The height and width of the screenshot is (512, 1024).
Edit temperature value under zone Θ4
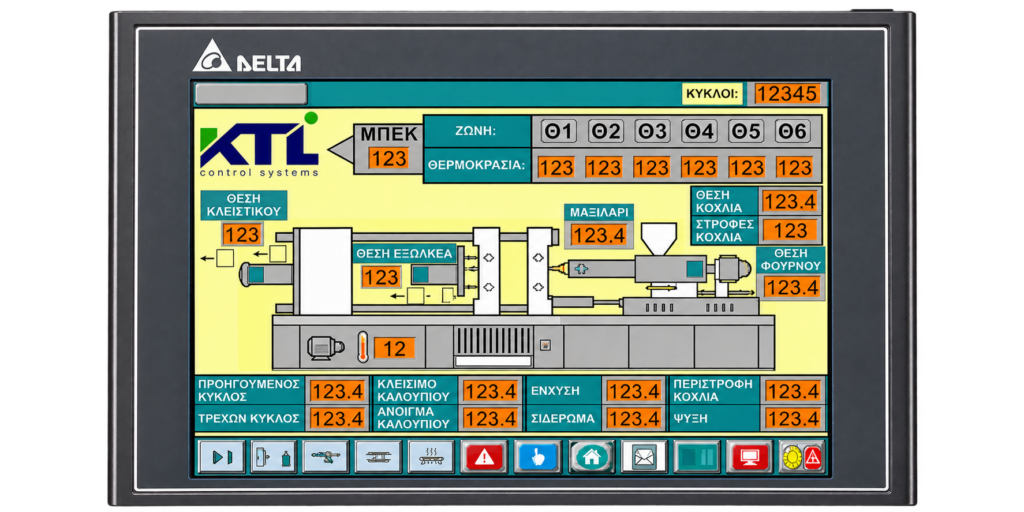699,168
